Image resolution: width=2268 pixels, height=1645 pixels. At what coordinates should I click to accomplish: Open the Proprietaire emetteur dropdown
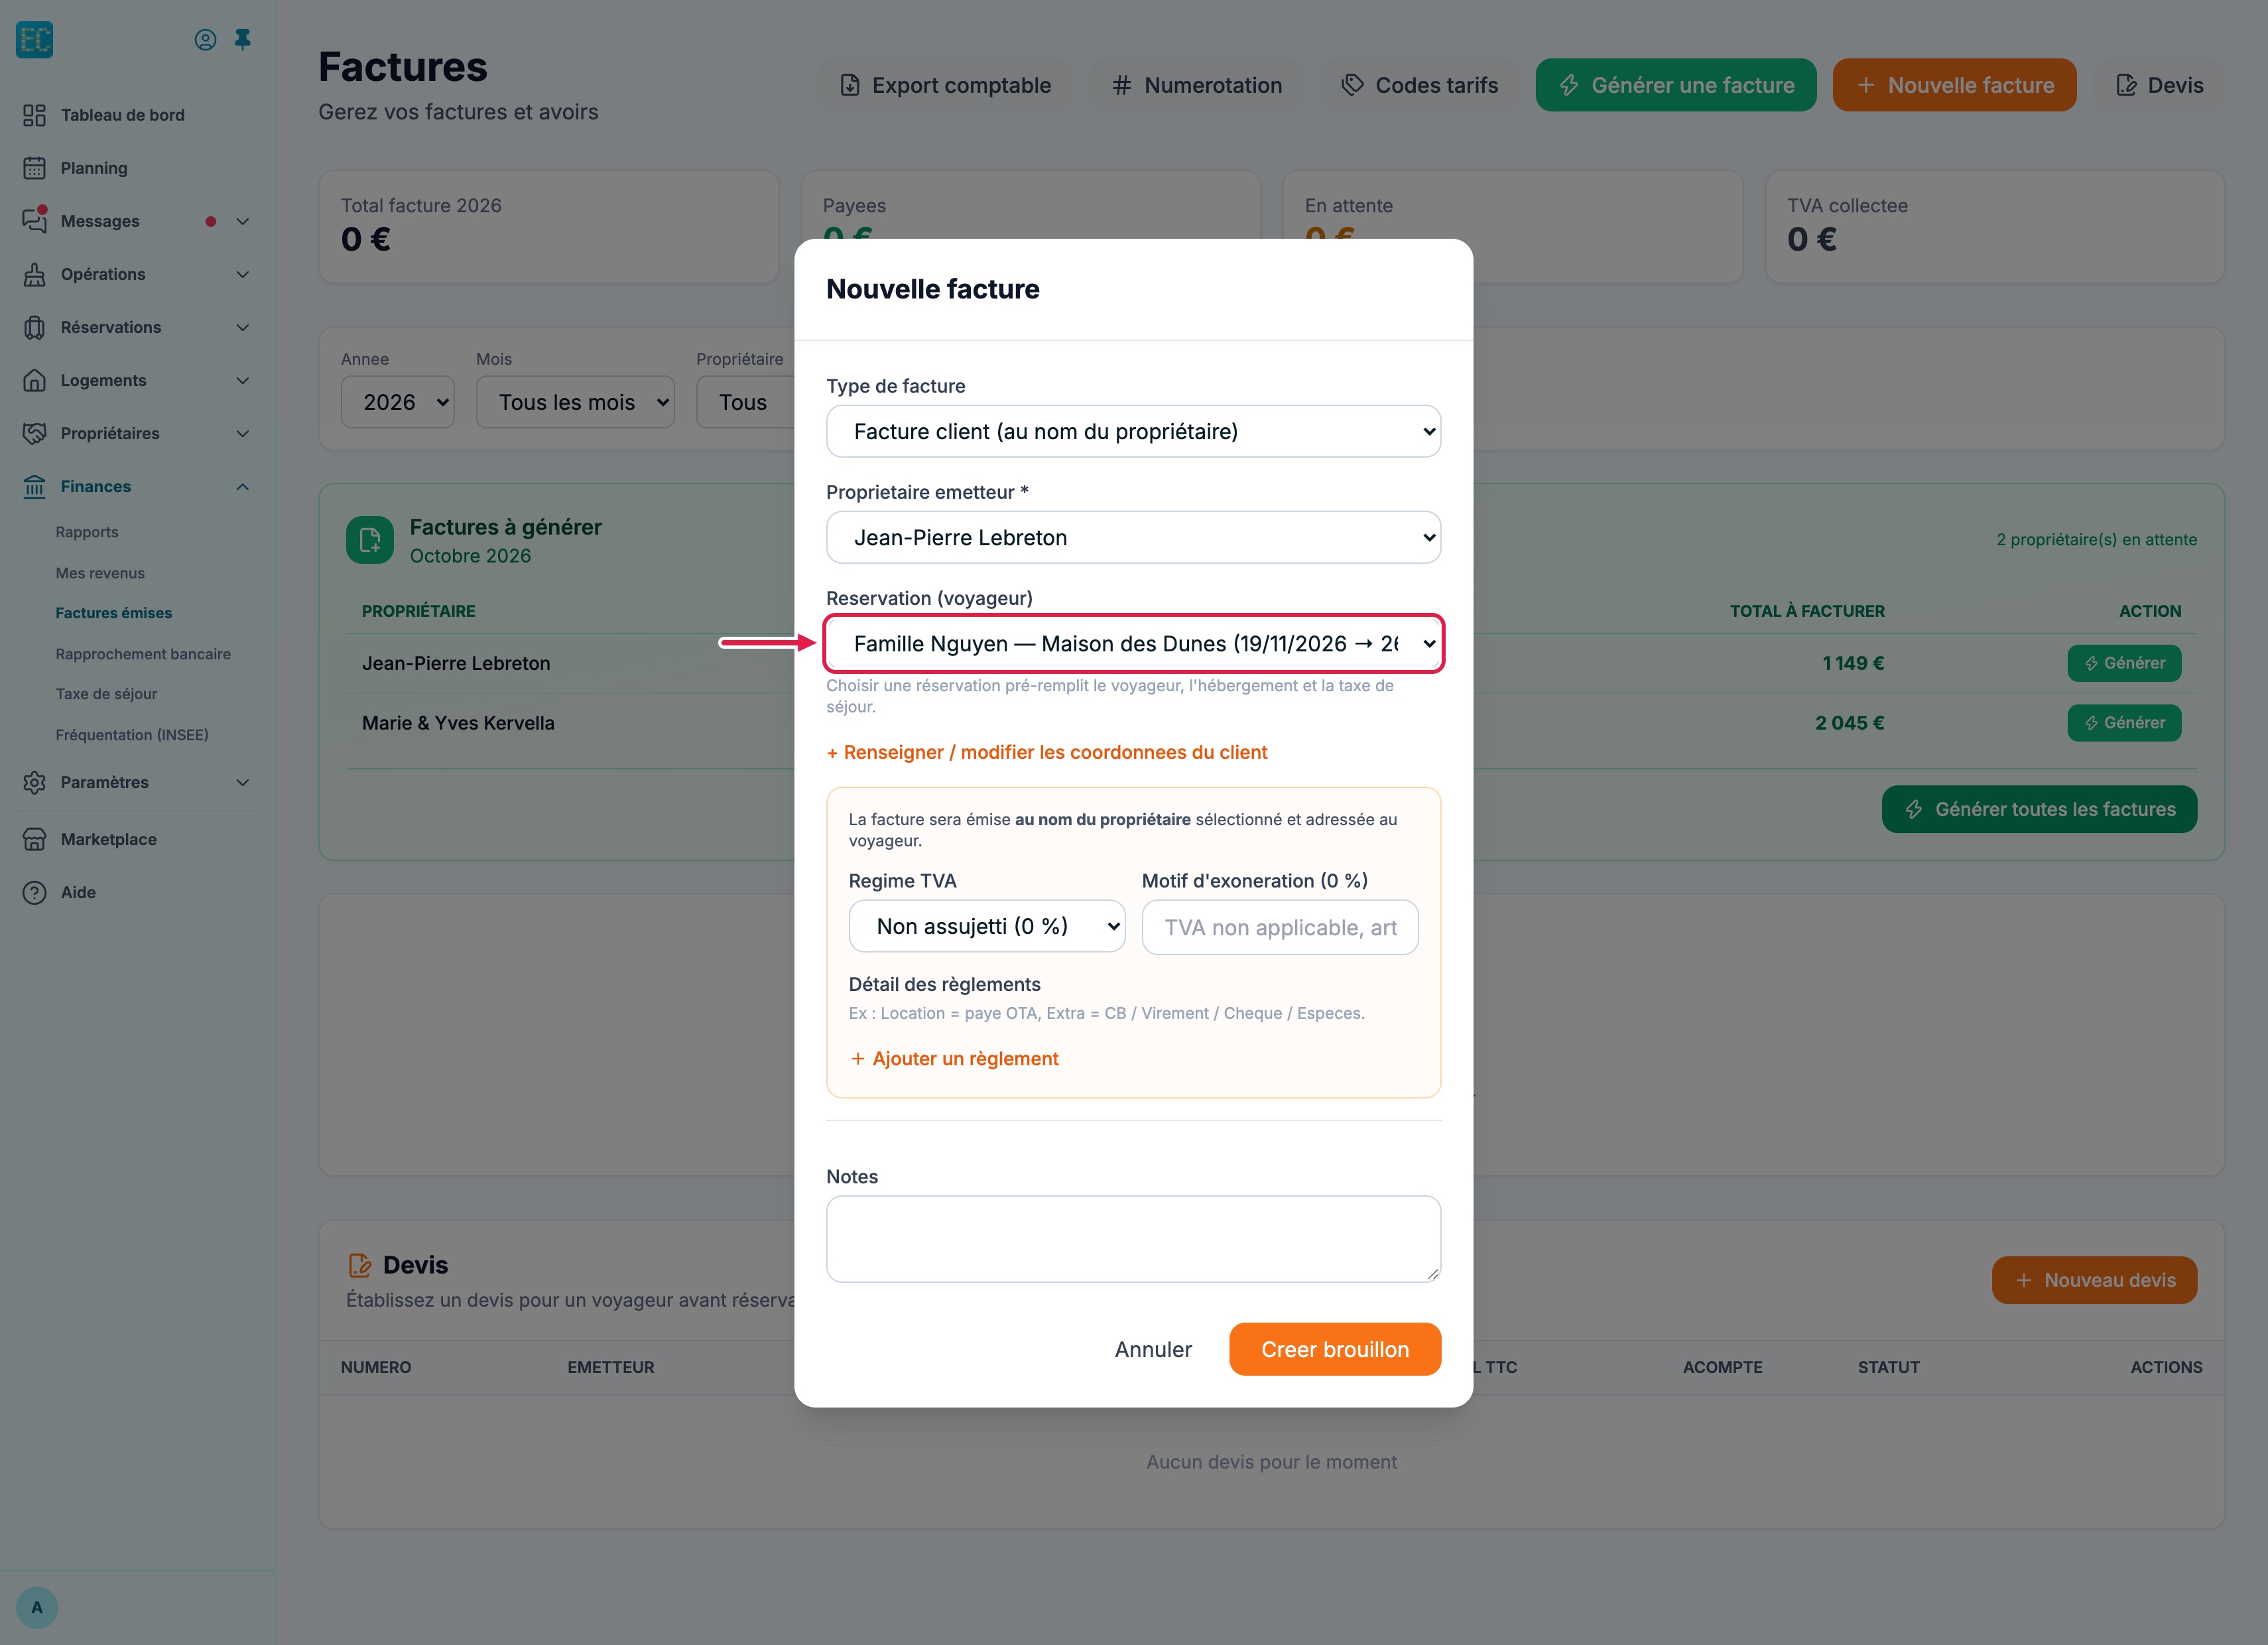pos(1133,537)
